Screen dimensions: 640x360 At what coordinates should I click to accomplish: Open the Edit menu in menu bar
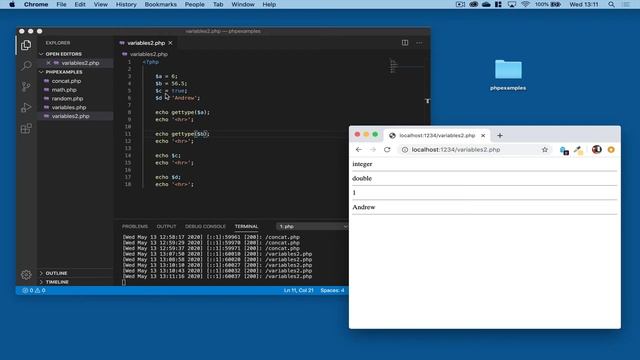(x=80, y=4)
